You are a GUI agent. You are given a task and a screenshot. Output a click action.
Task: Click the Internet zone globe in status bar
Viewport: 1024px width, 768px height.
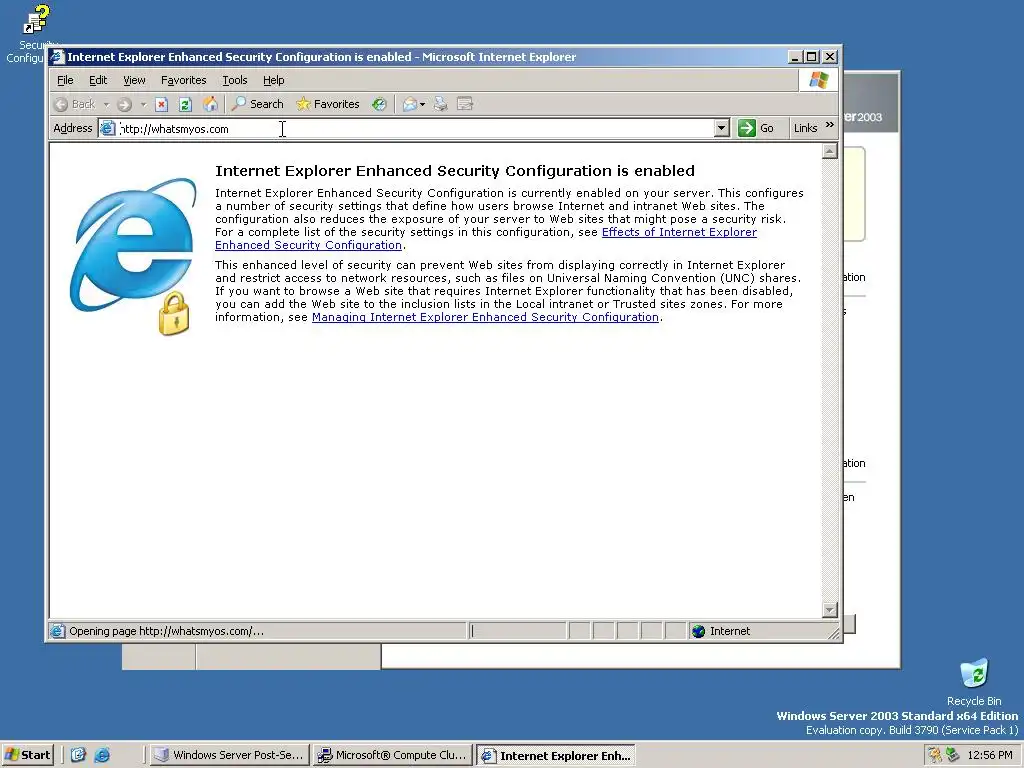click(699, 631)
